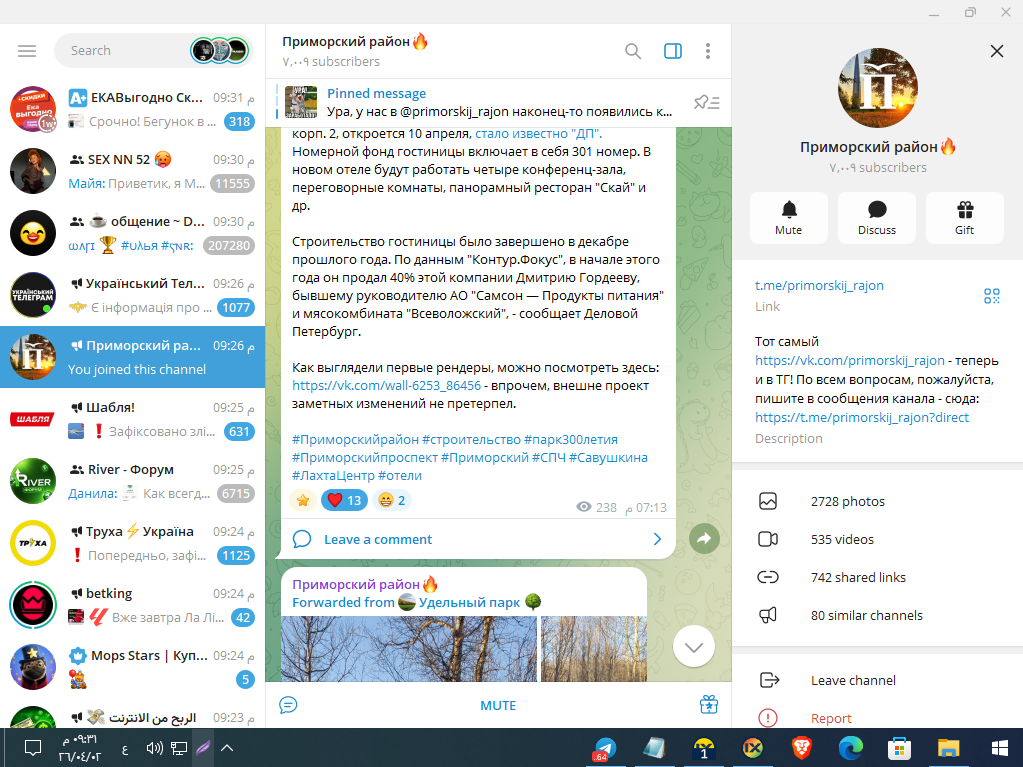Click Leave channel
Image resolution: width=1023 pixels, height=767 pixels.
[878, 680]
